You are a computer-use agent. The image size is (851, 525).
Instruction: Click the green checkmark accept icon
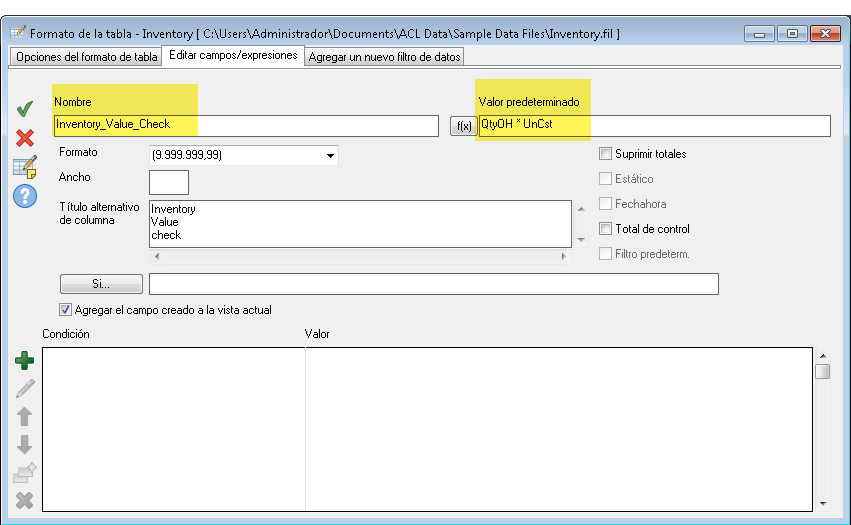pos(25,109)
